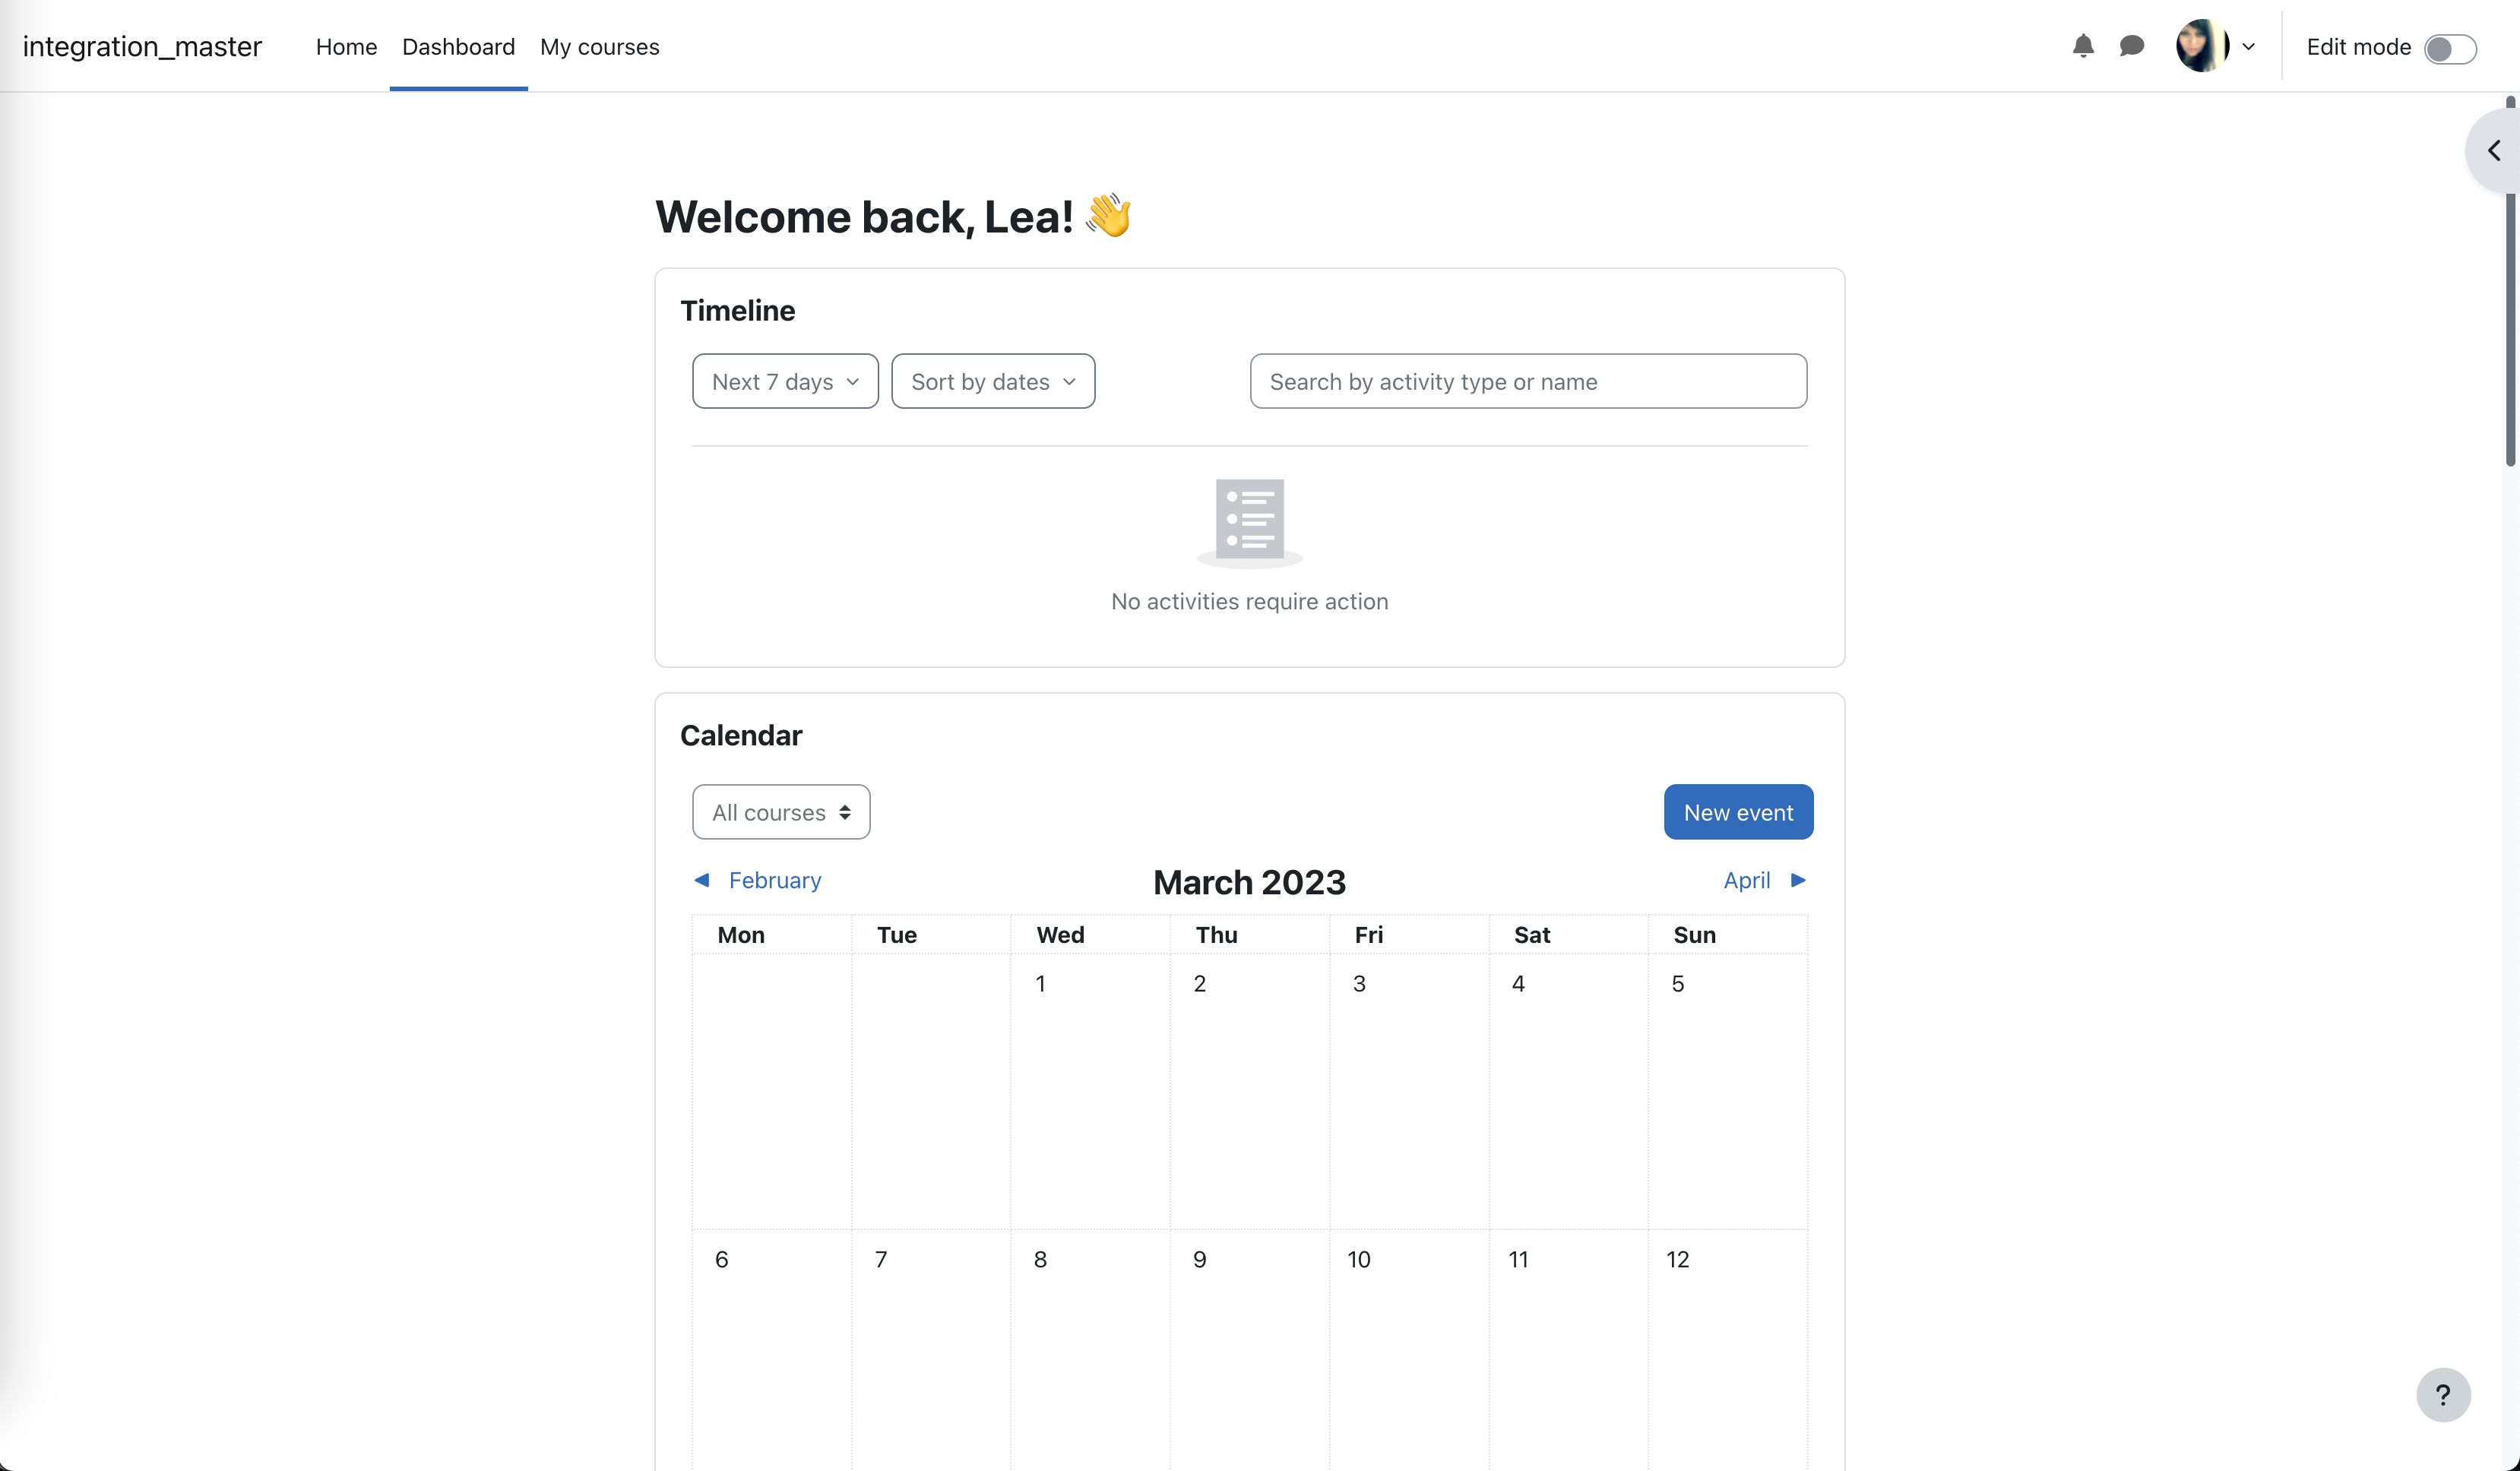2520x1471 pixels.
Task: Select day 7 in the calendar
Action: coord(881,1260)
